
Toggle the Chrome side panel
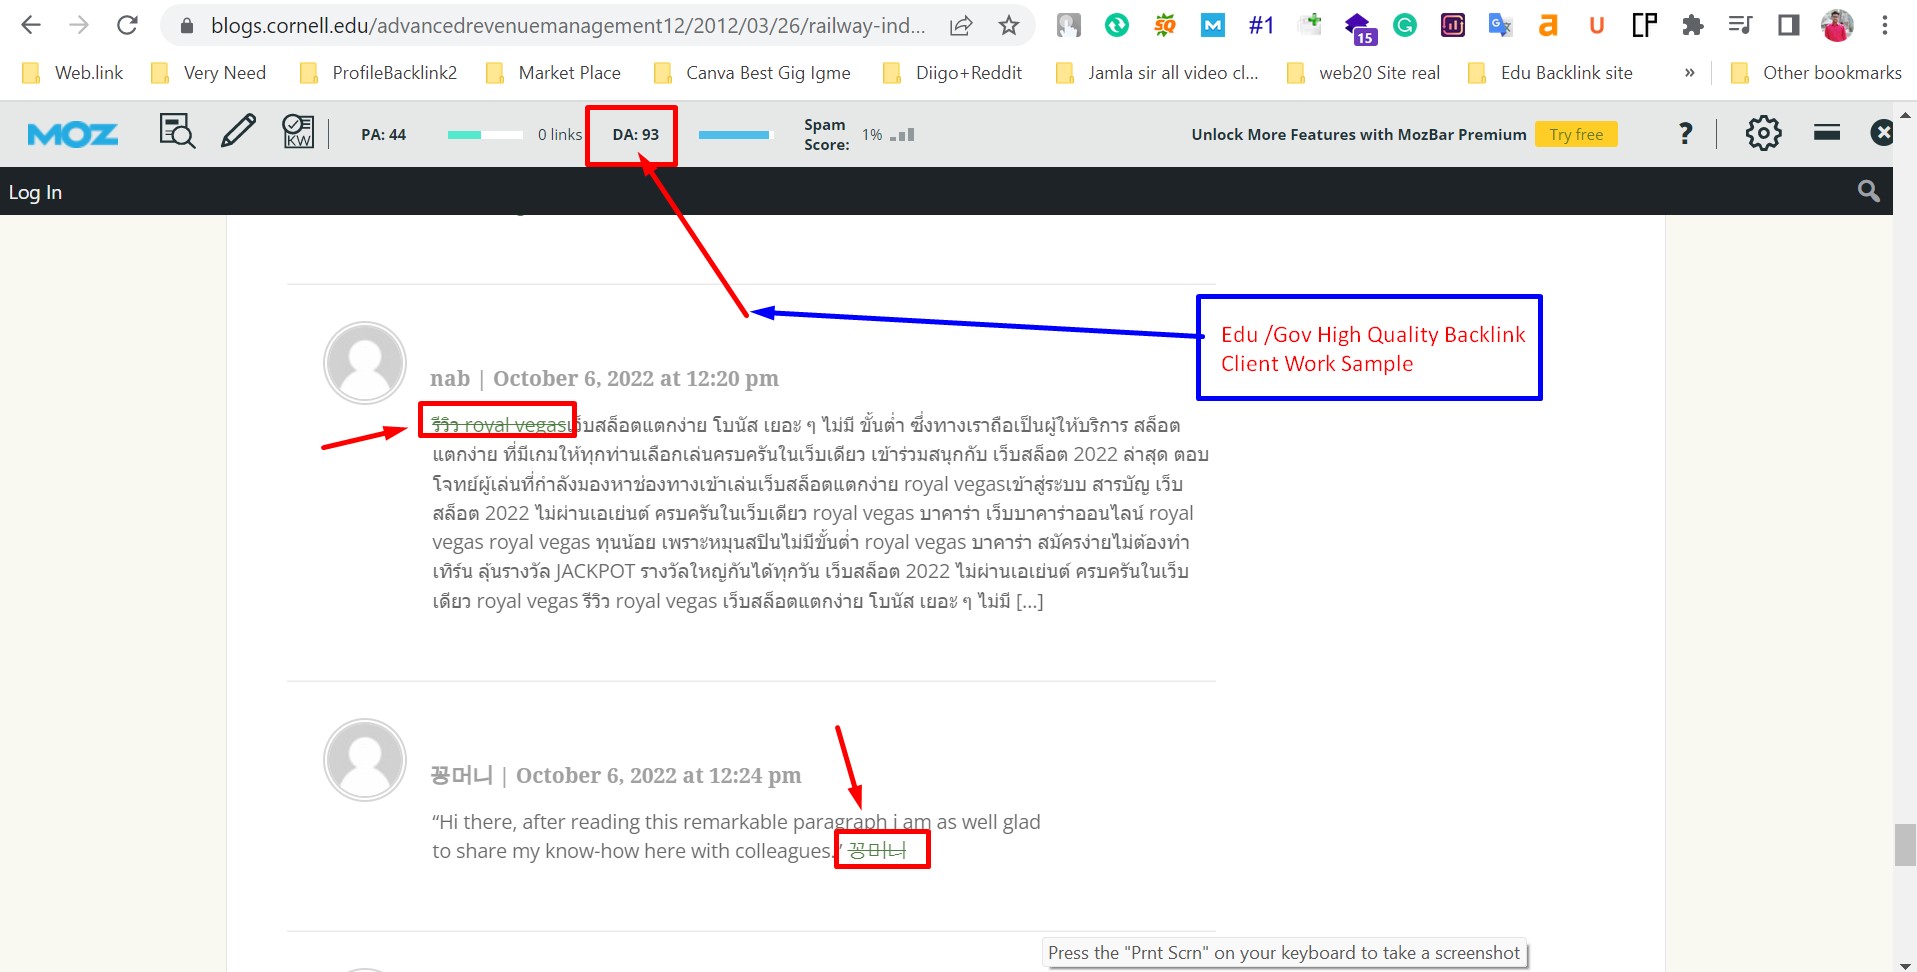pos(1788,26)
